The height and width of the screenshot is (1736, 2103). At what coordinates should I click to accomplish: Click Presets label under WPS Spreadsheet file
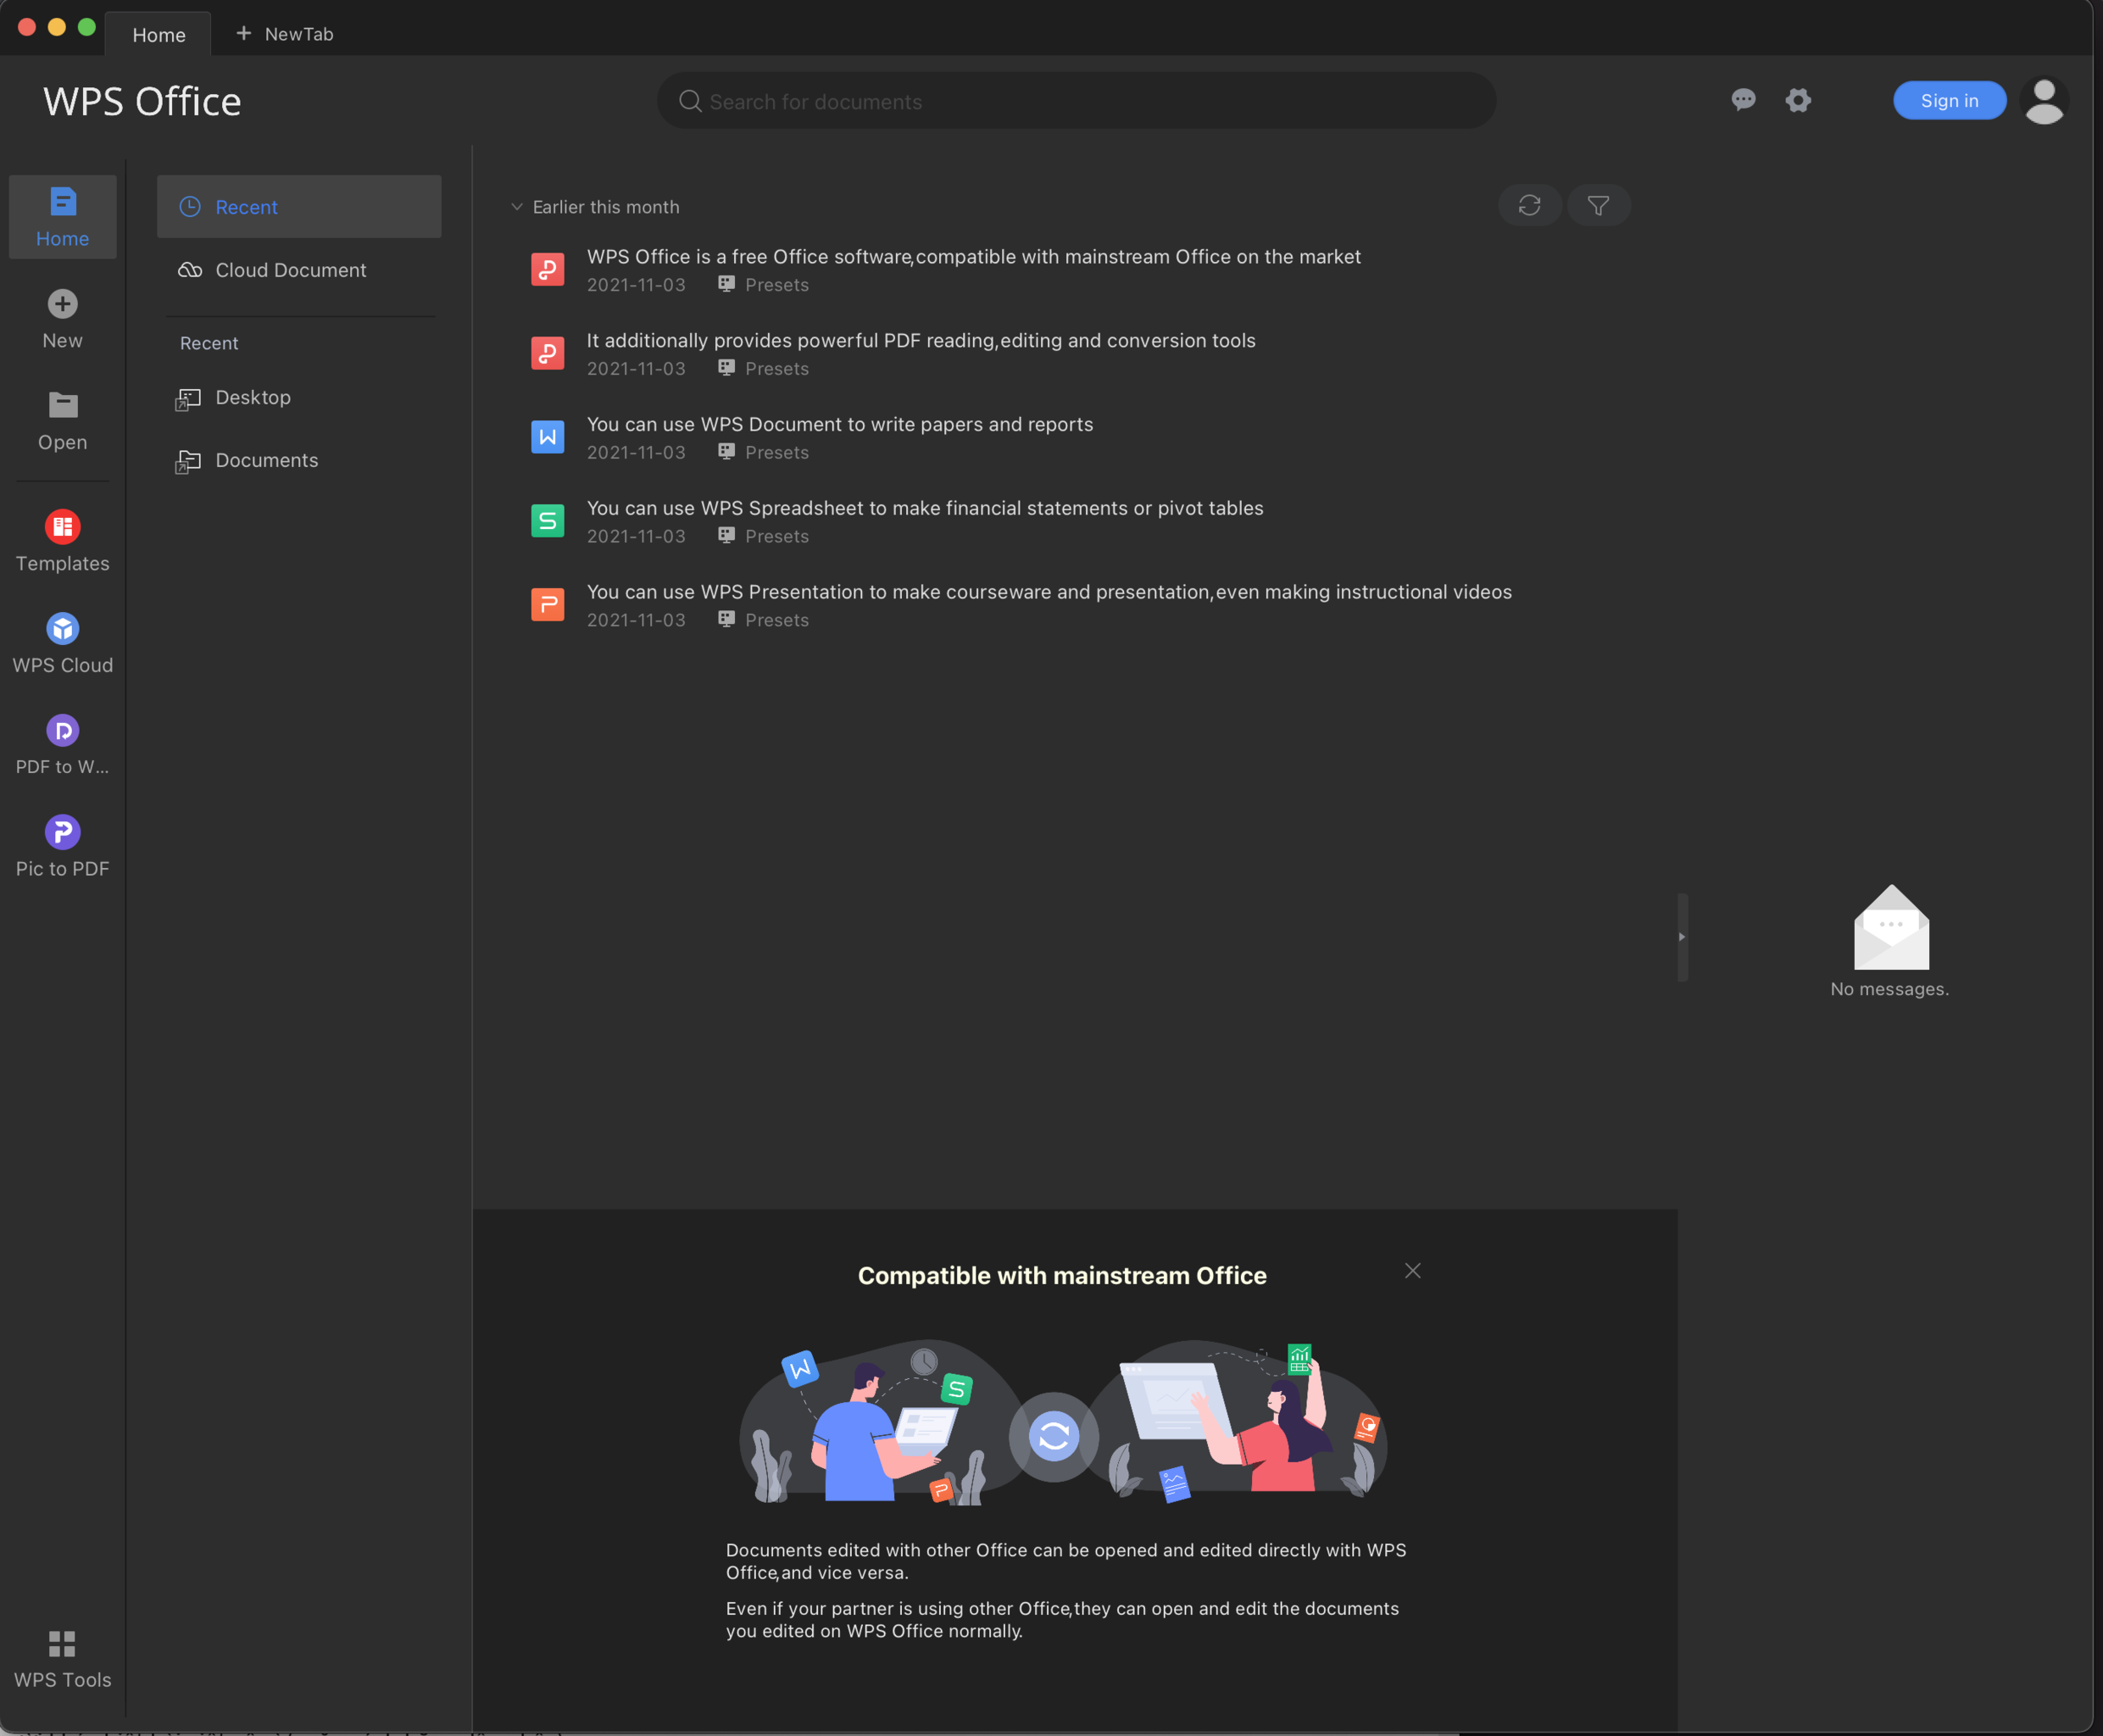(777, 536)
